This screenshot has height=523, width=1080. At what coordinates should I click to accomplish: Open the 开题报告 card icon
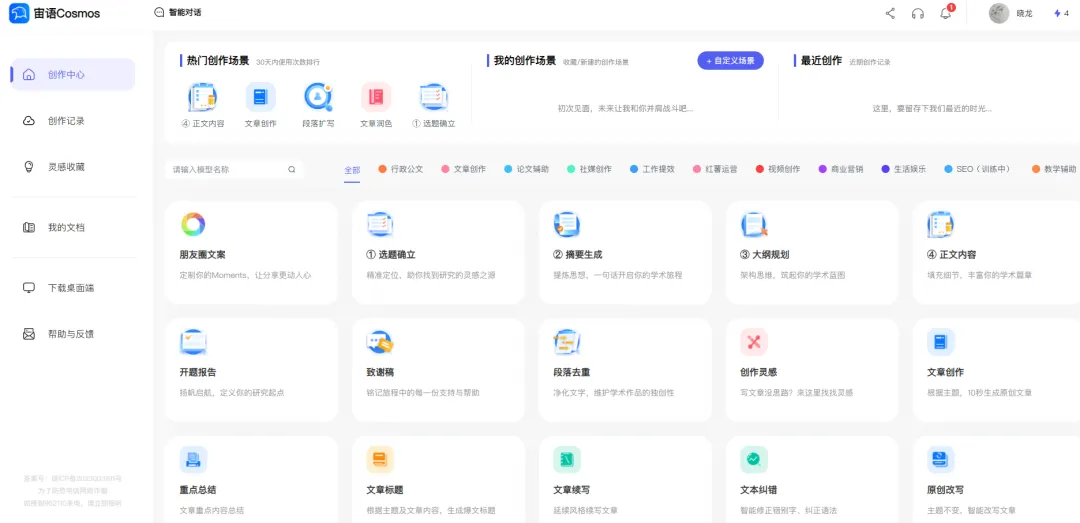[193, 342]
